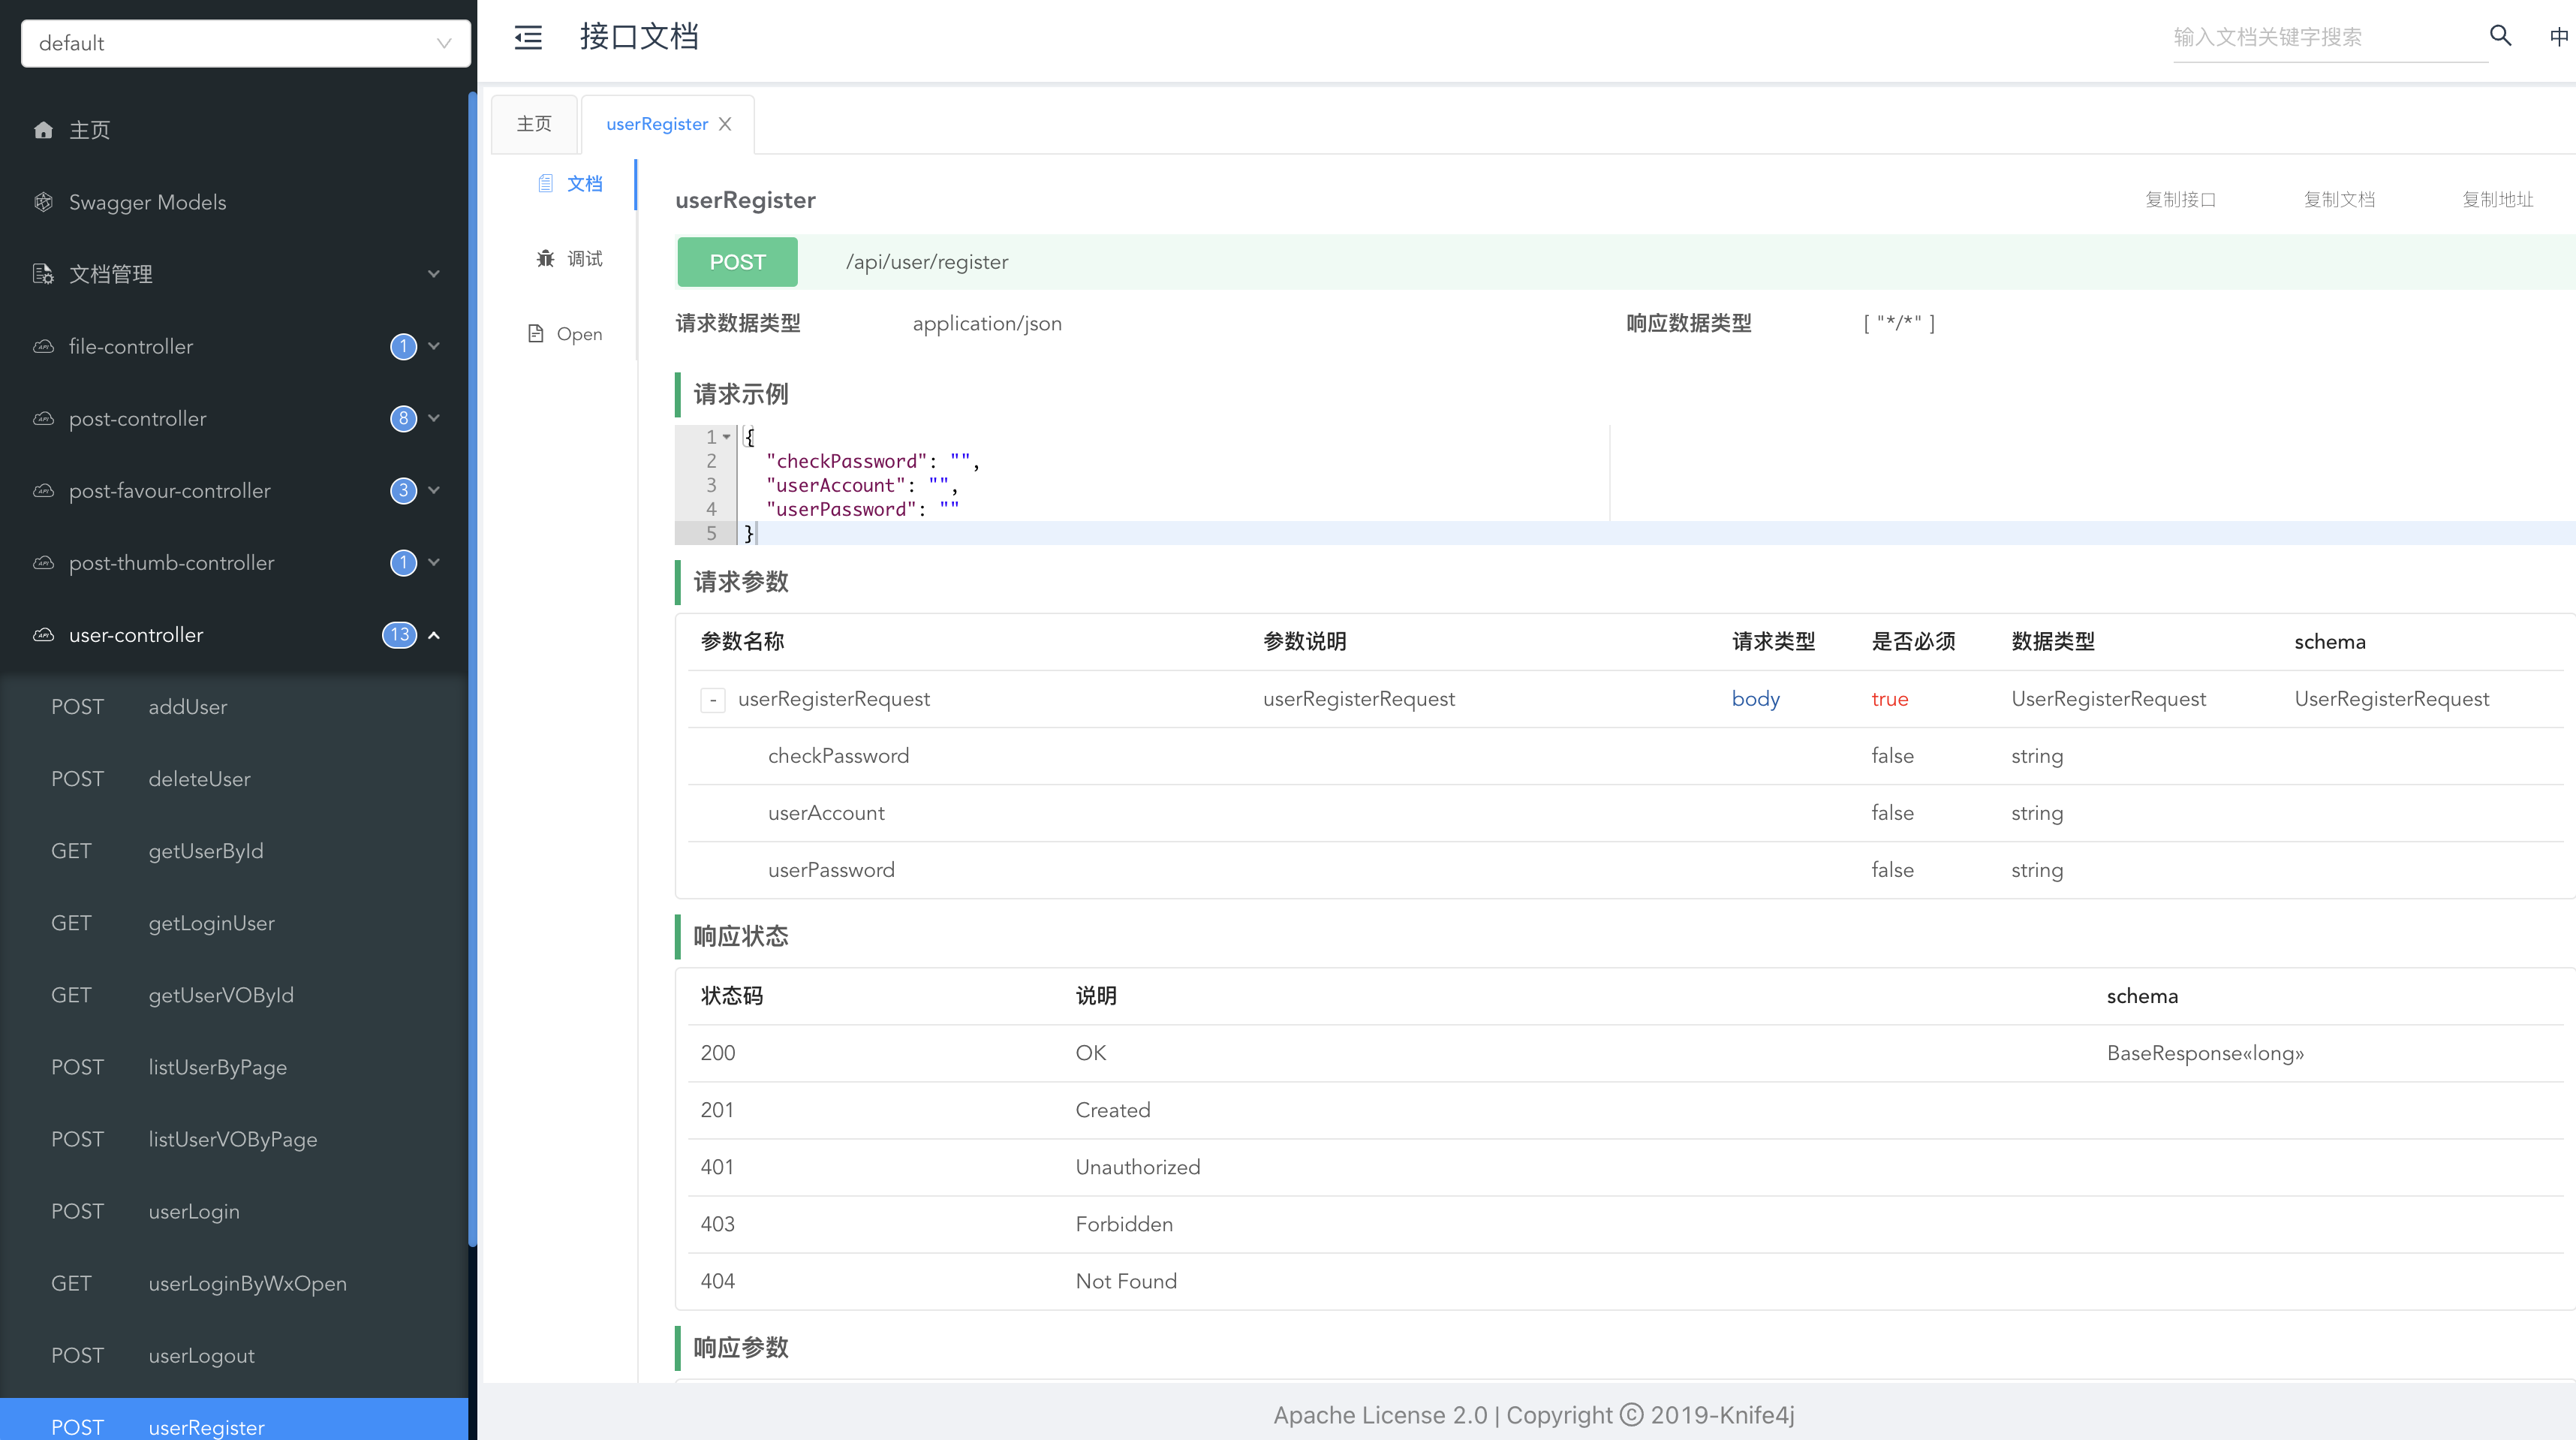Click the 复制接口 link
The height and width of the screenshot is (1440, 2576).
click(2180, 200)
